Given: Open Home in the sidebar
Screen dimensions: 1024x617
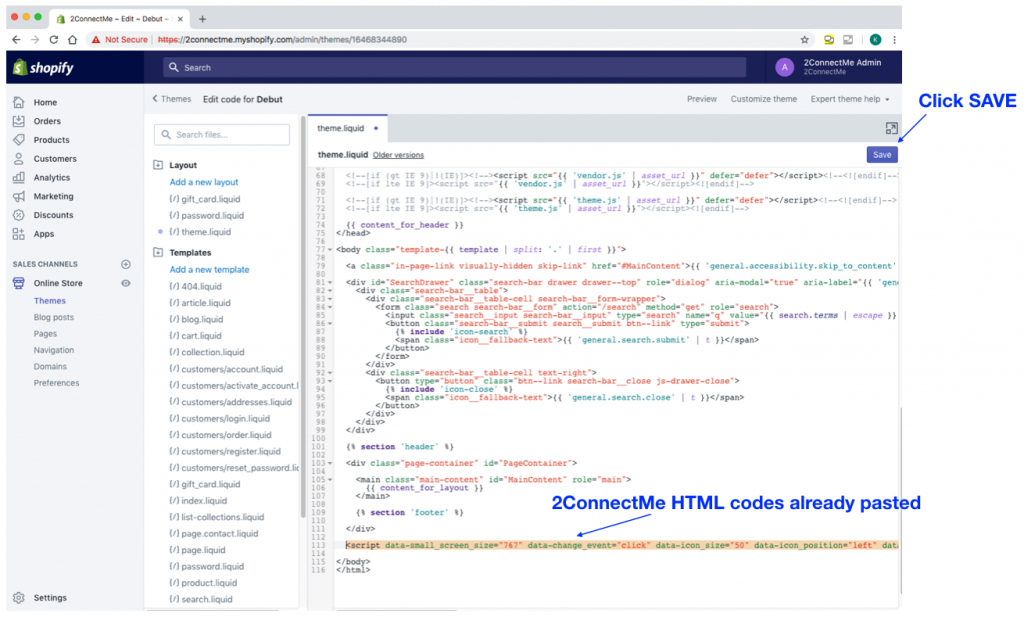Looking at the screenshot, I should (x=45, y=103).
